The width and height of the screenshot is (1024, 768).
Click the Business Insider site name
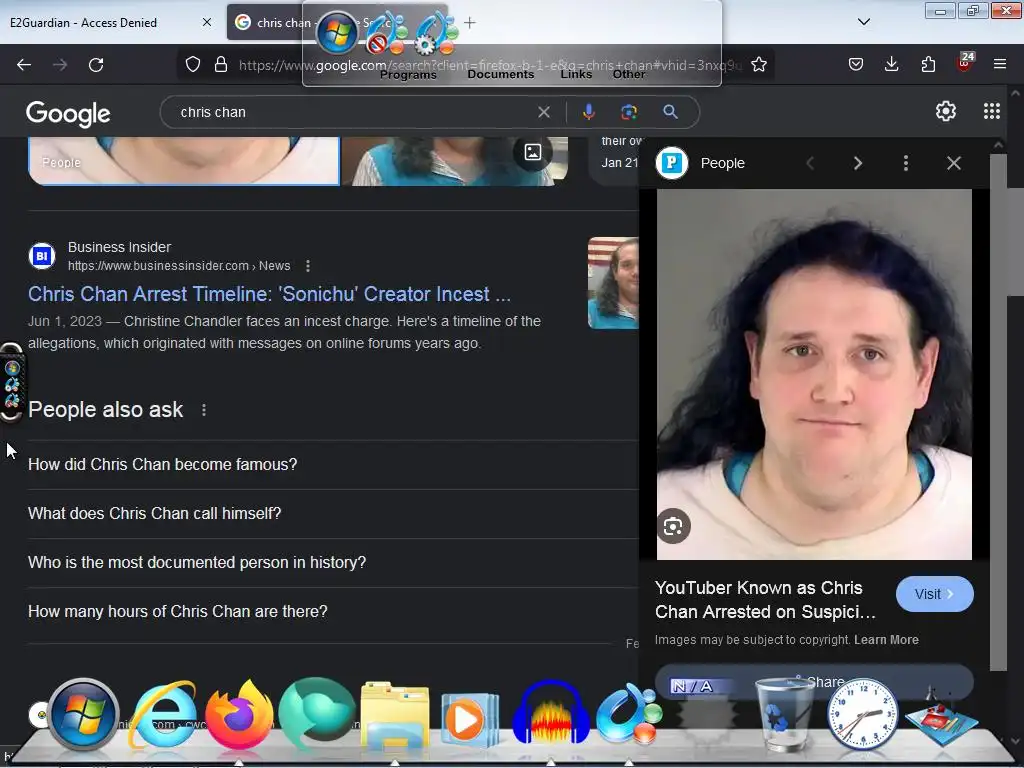(x=120, y=247)
